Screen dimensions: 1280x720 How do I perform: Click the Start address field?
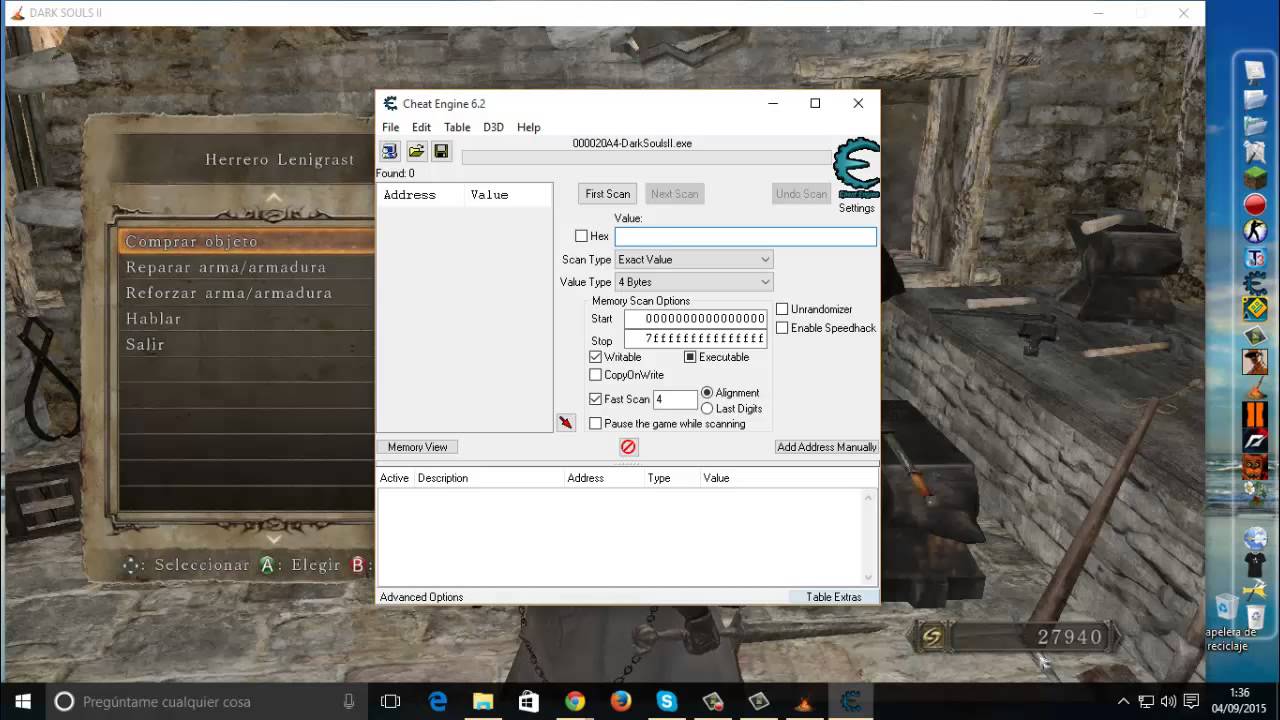coord(696,319)
